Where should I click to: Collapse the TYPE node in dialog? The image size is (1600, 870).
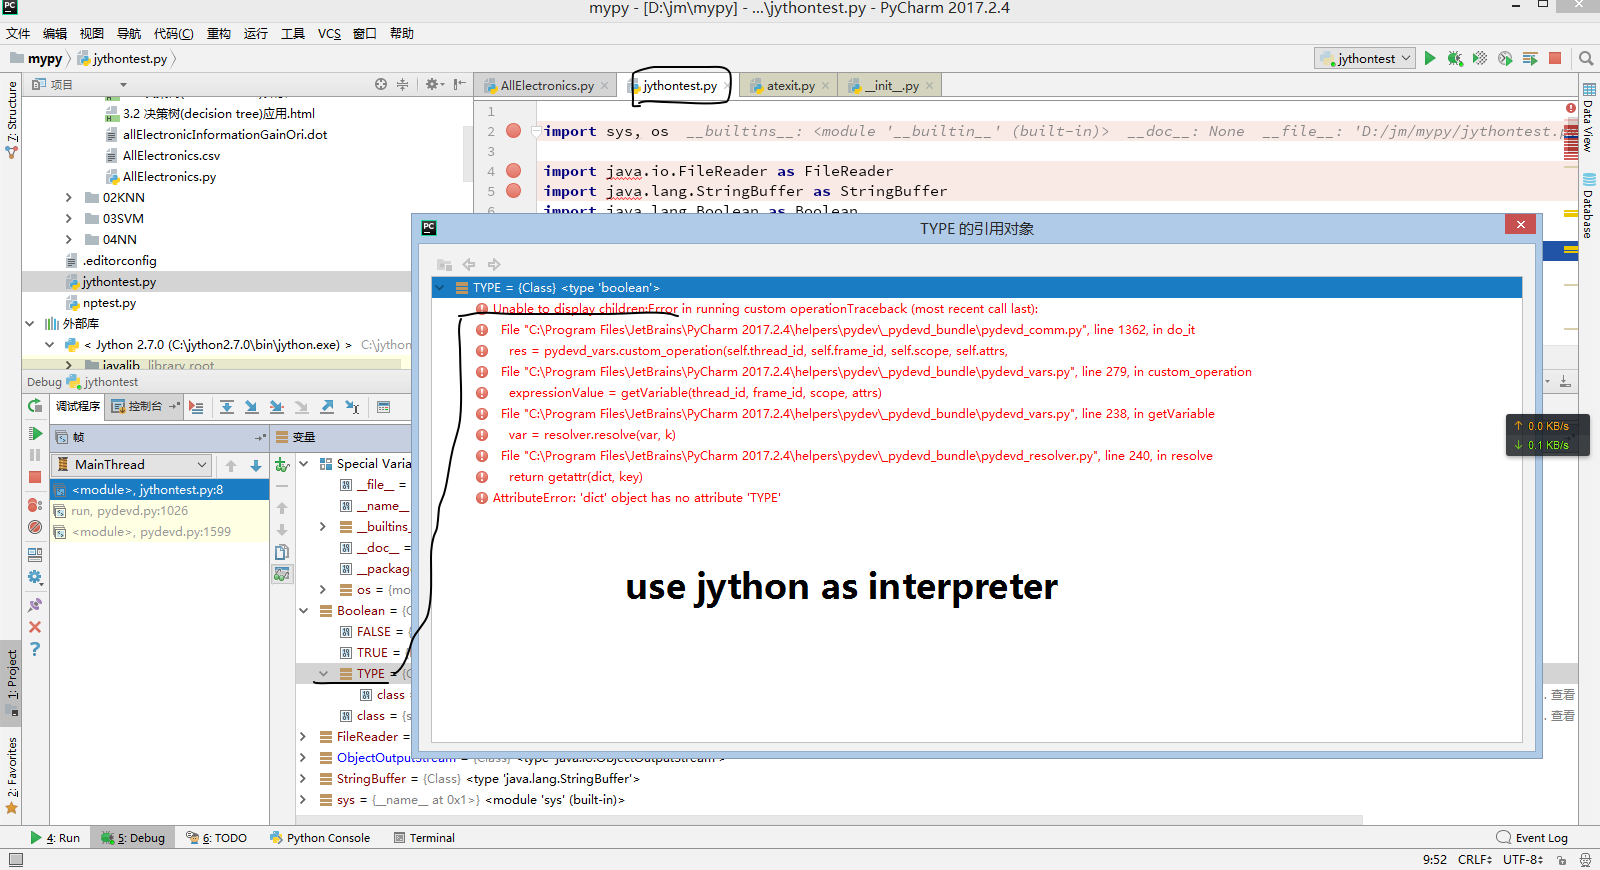[439, 288]
